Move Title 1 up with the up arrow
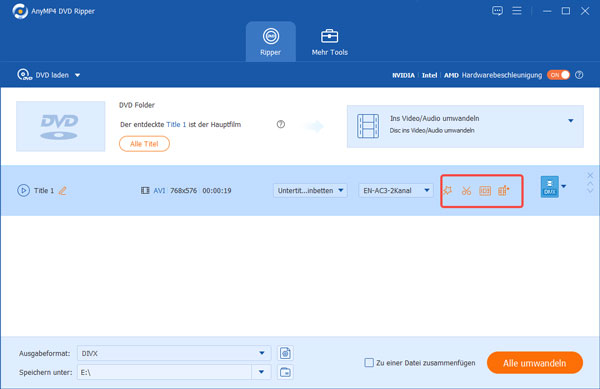This screenshot has height=389, width=600. click(x=590, y=184)
